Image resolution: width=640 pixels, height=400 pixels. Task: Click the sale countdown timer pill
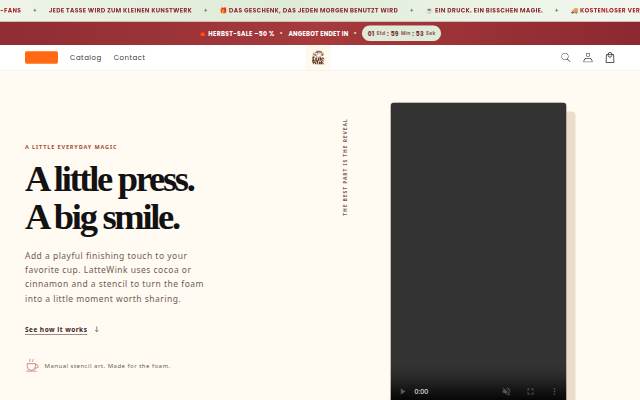(x=401, y=33)
